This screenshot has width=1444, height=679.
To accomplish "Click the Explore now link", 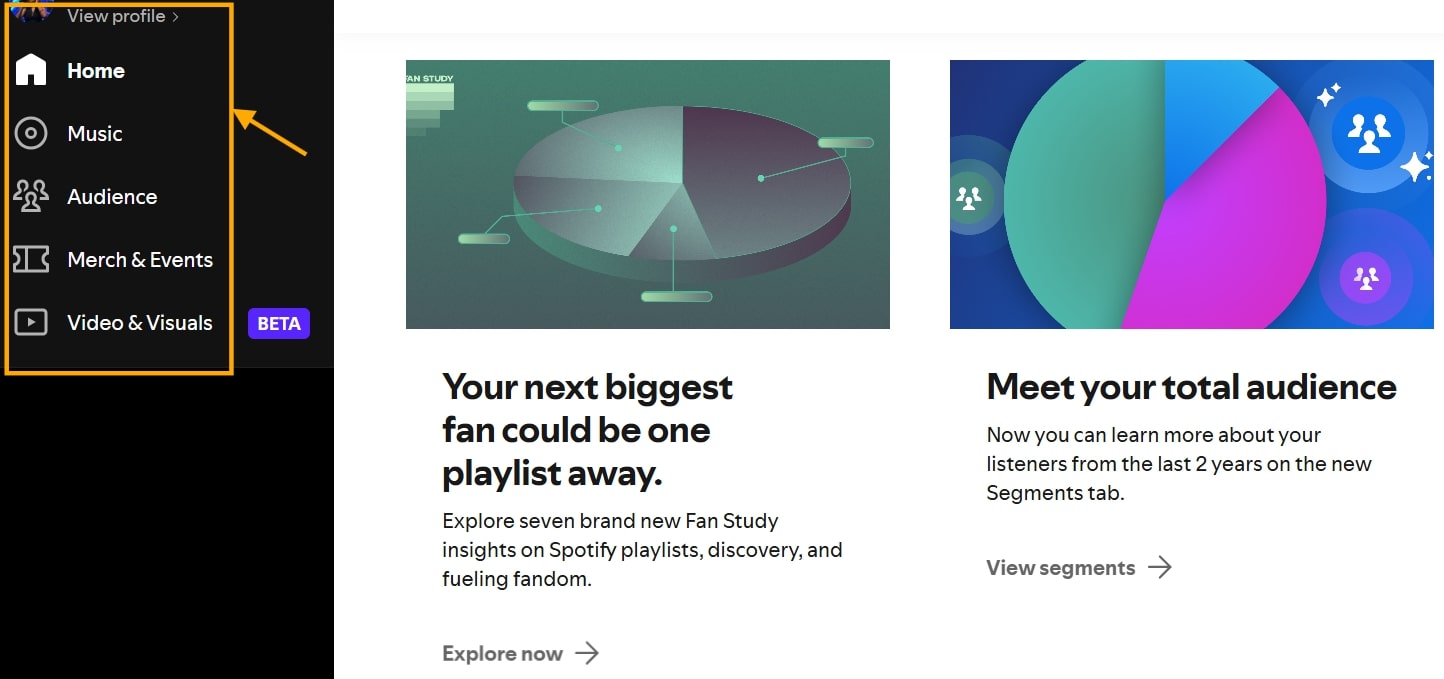I will (x=503, y=654).
